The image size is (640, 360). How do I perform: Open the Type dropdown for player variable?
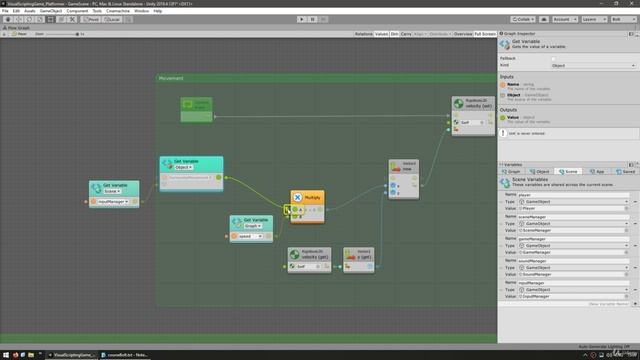click(x=573, y=202)
